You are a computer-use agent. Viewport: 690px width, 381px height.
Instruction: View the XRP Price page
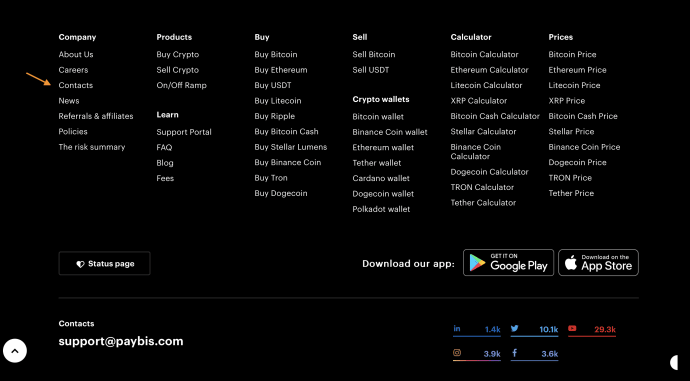[x=567, y=101]
